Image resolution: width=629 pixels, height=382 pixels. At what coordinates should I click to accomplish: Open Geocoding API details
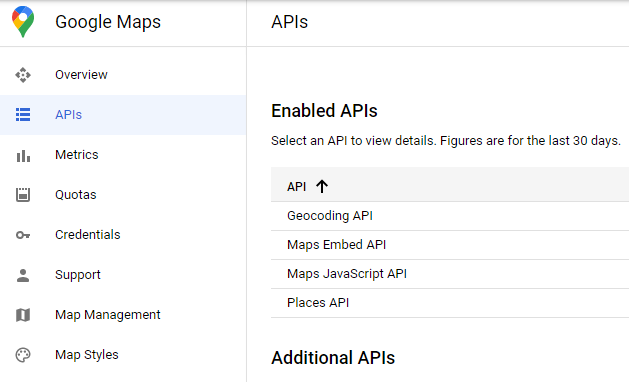click(x=450, y=216)
